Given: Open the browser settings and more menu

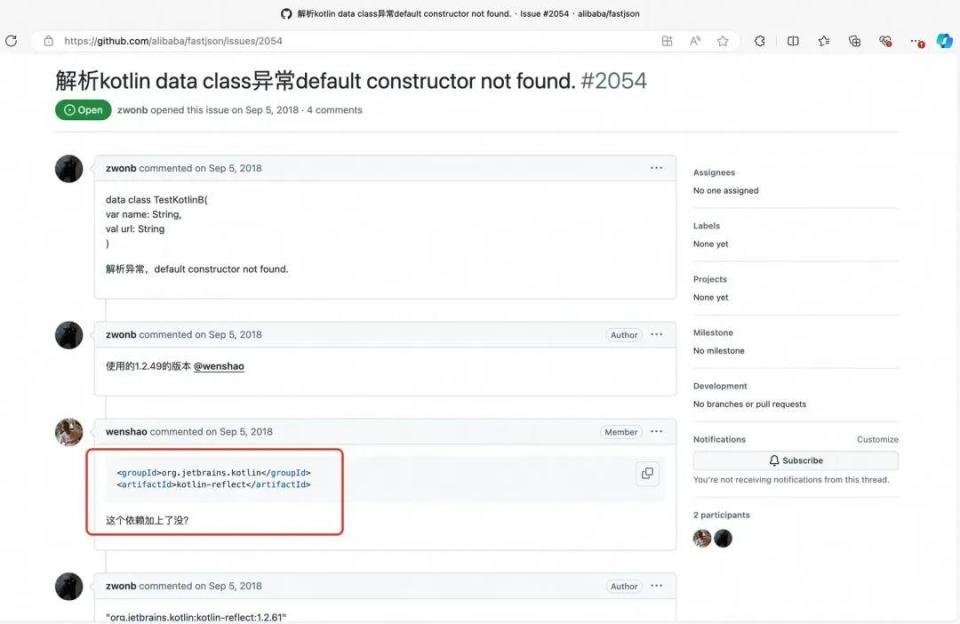Looking at the screenshot, I should (916, 41).
